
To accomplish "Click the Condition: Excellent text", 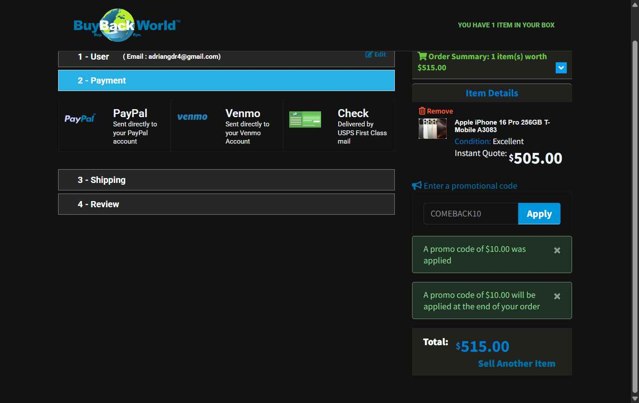I will pos(489,141).
